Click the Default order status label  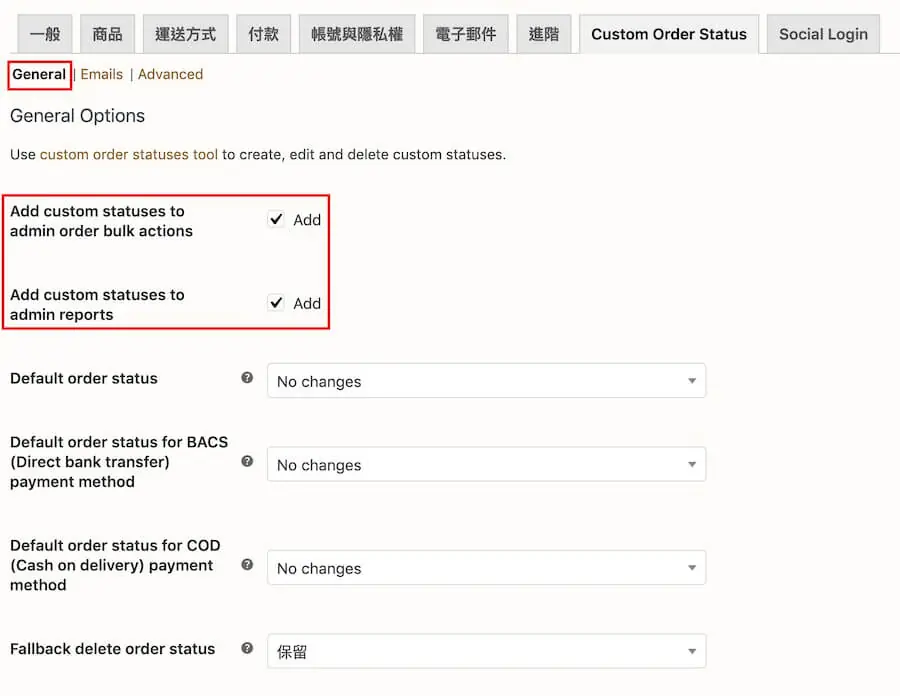[x=84, y=379]
